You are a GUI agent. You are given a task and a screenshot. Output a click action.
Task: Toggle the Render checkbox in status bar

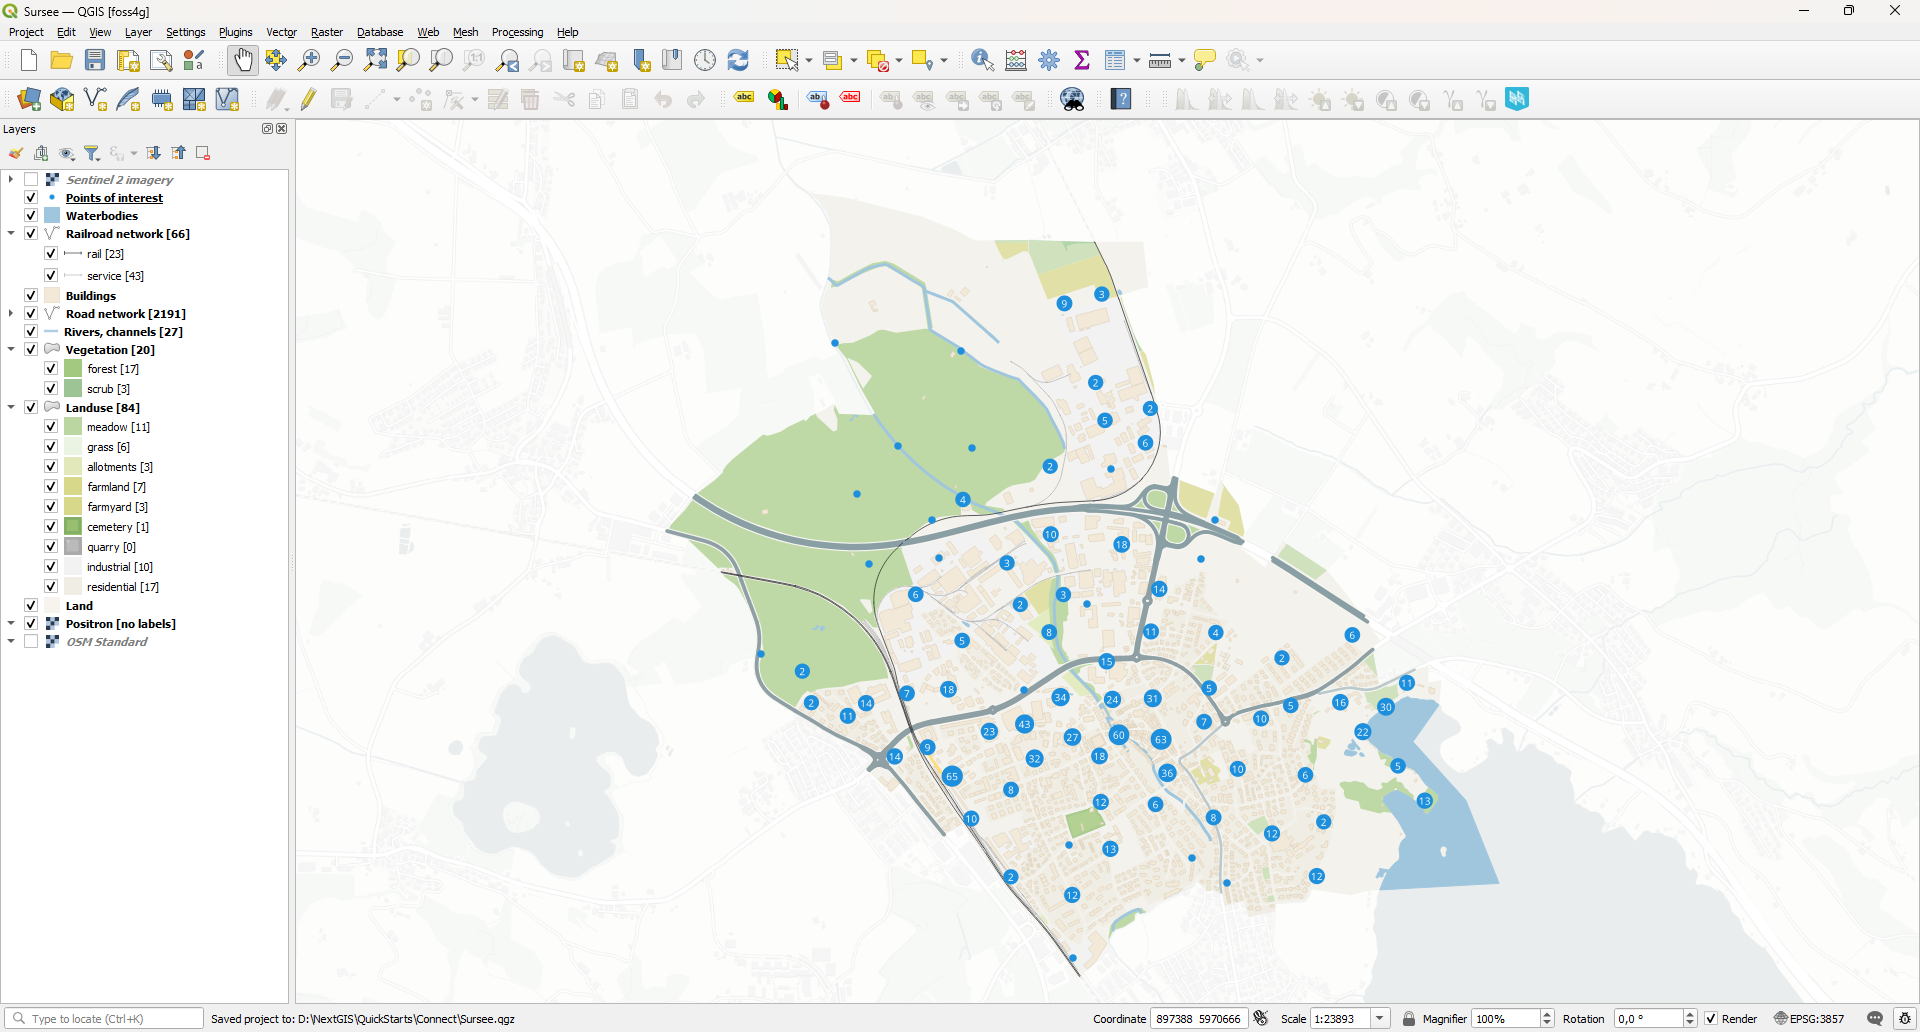tap(1711, 1019)
